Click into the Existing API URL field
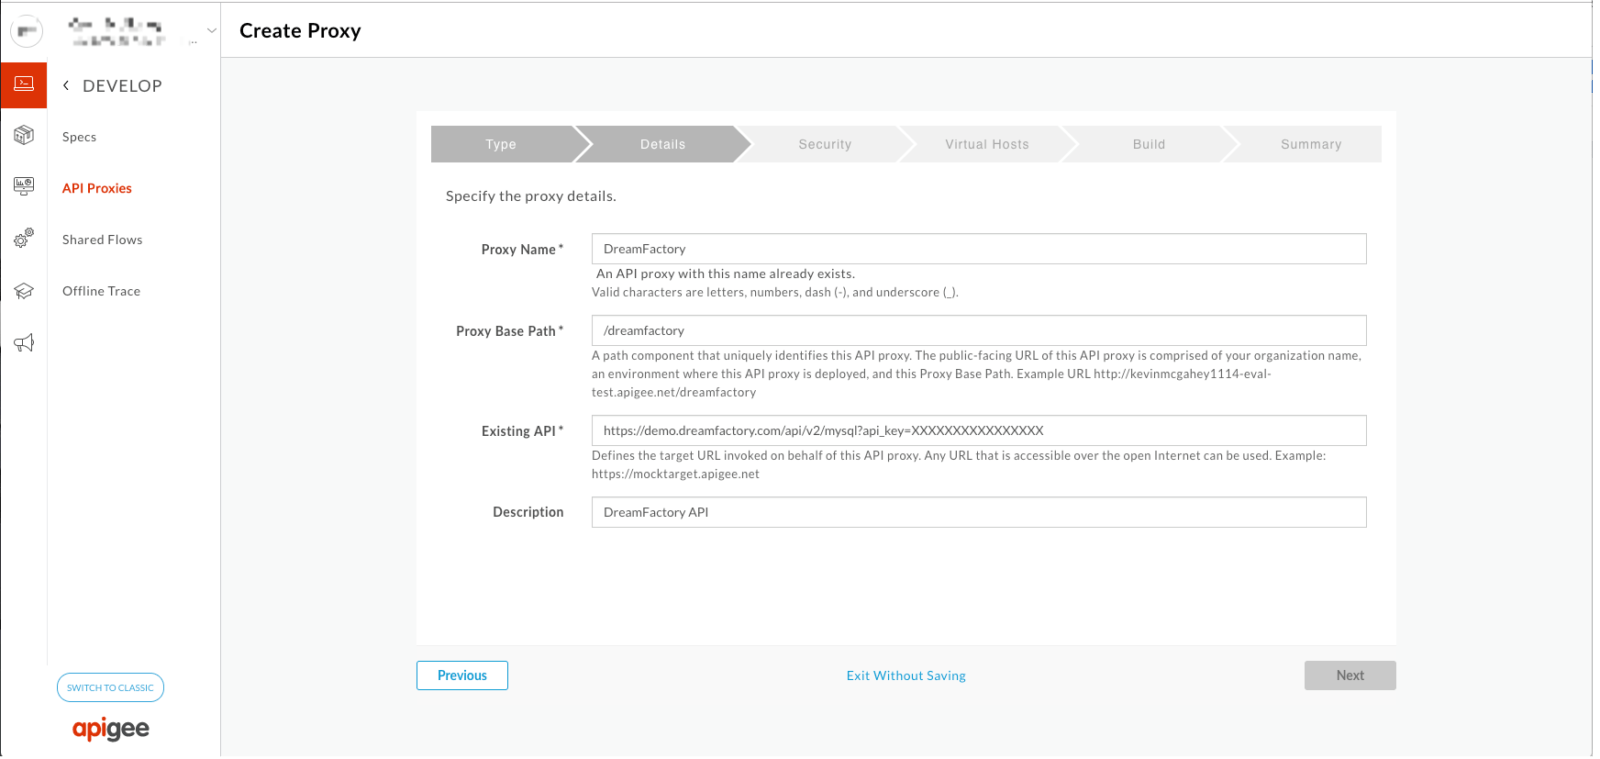 tap(979, 431)
